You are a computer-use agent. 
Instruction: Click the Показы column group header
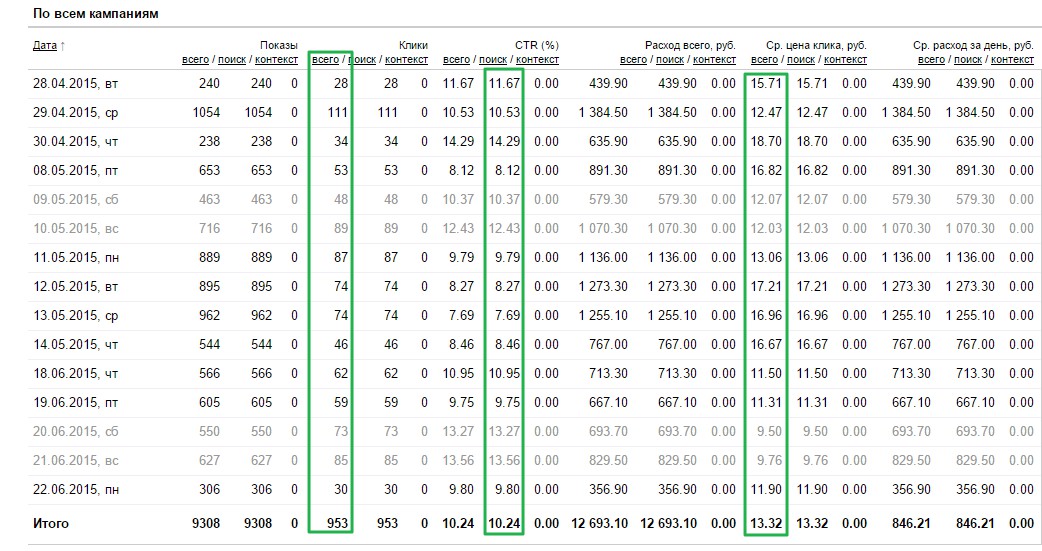[x=278, y=45]
